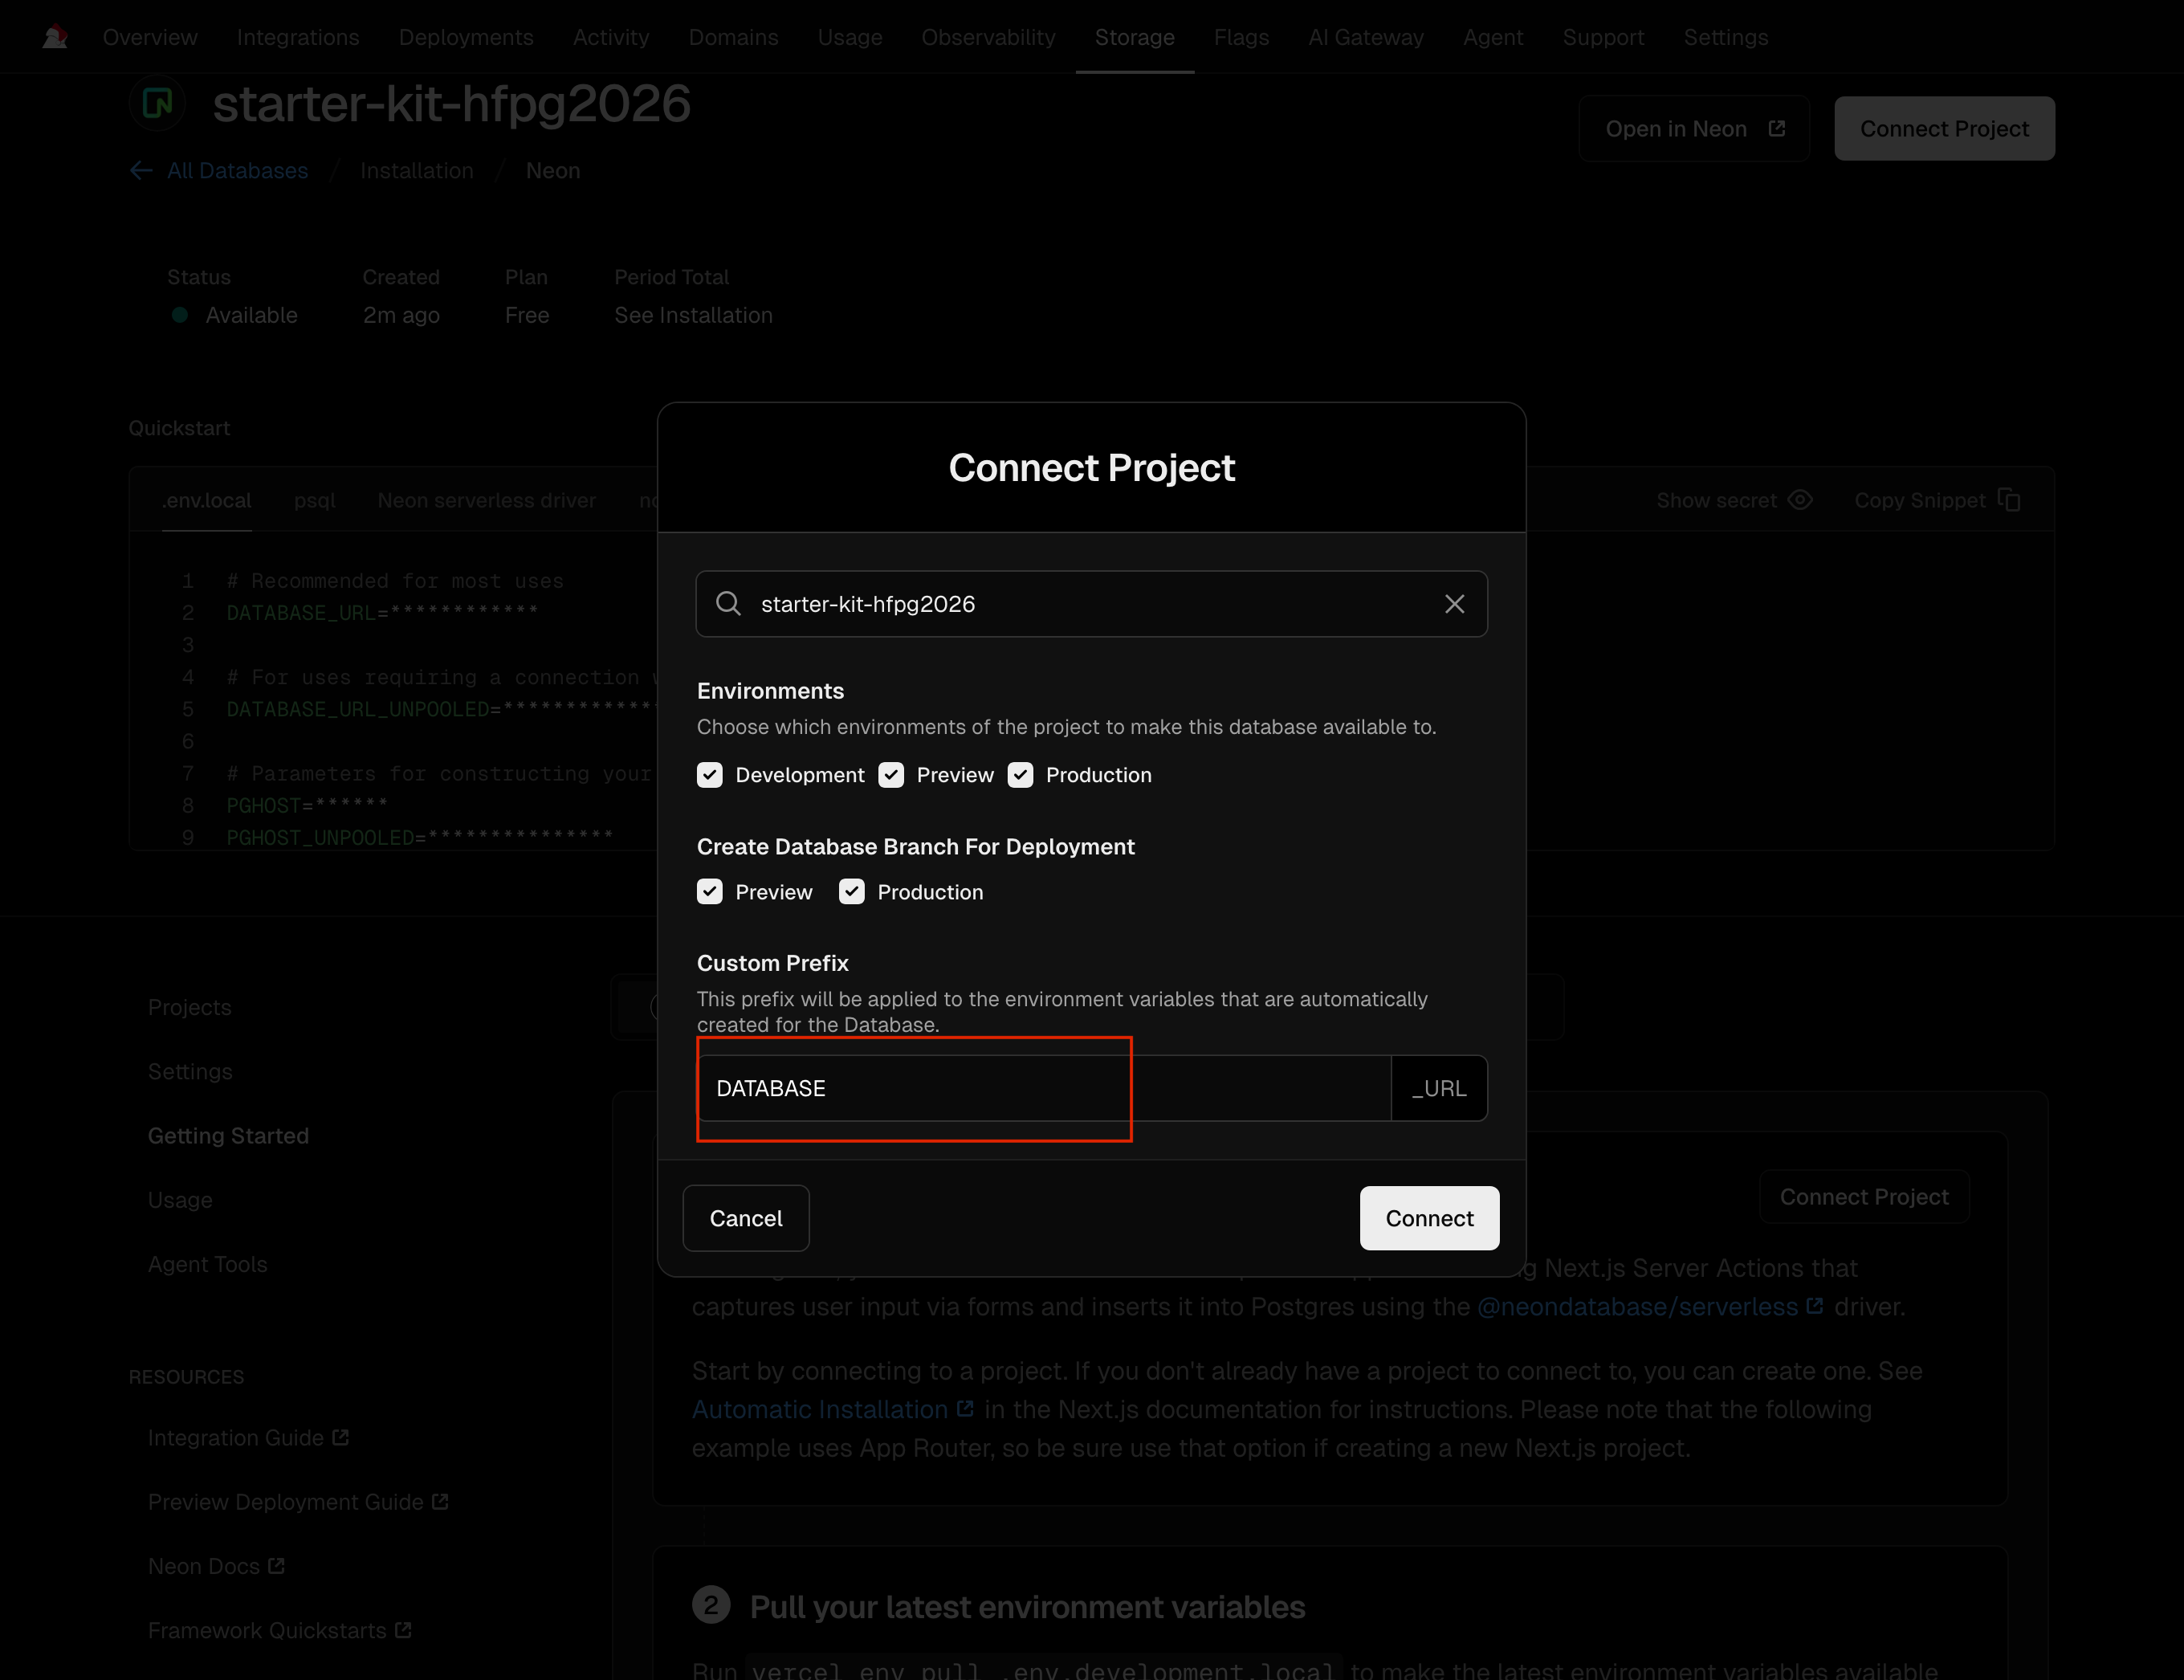Switch to the Storage tab

[x=1134, y=37]
